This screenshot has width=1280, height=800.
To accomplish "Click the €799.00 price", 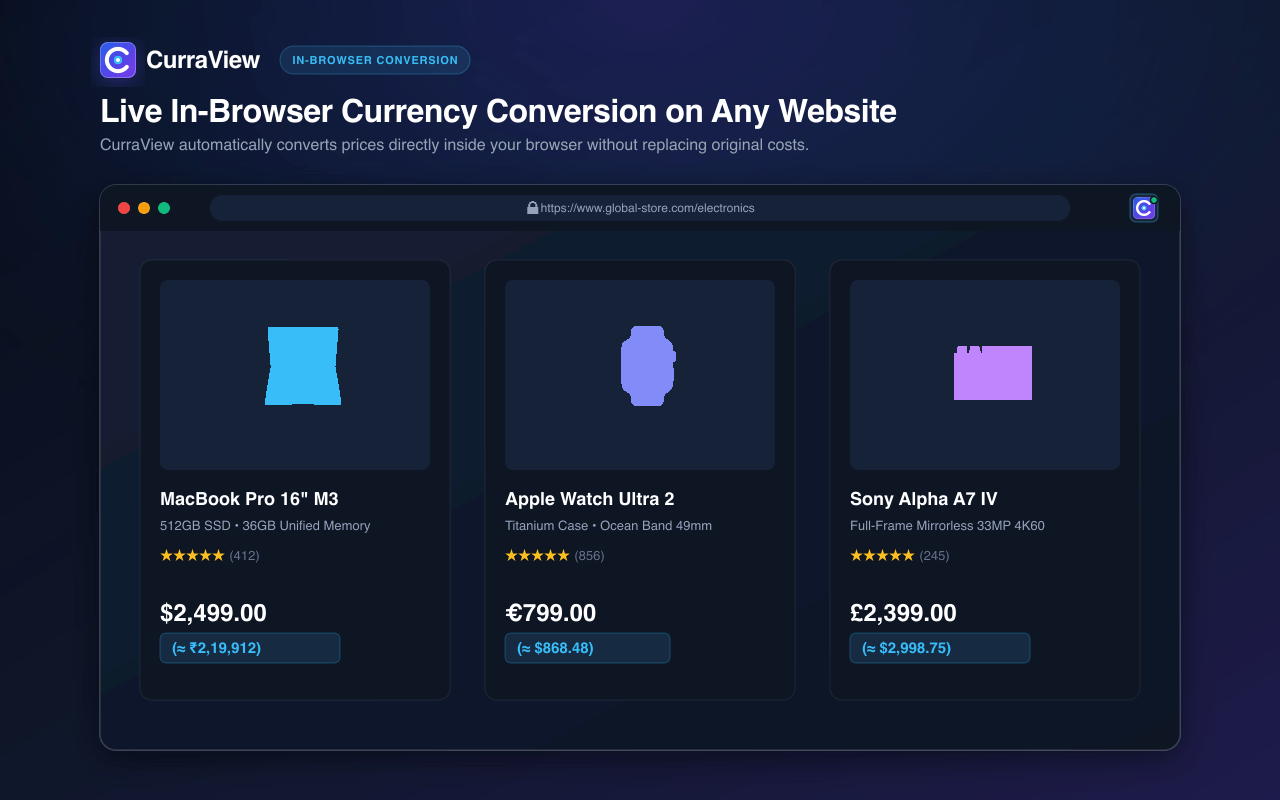I will click(x=550, y=613).
